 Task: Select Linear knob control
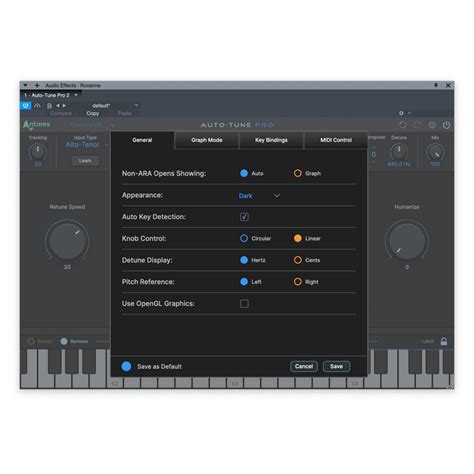click(x=298, y=238)
